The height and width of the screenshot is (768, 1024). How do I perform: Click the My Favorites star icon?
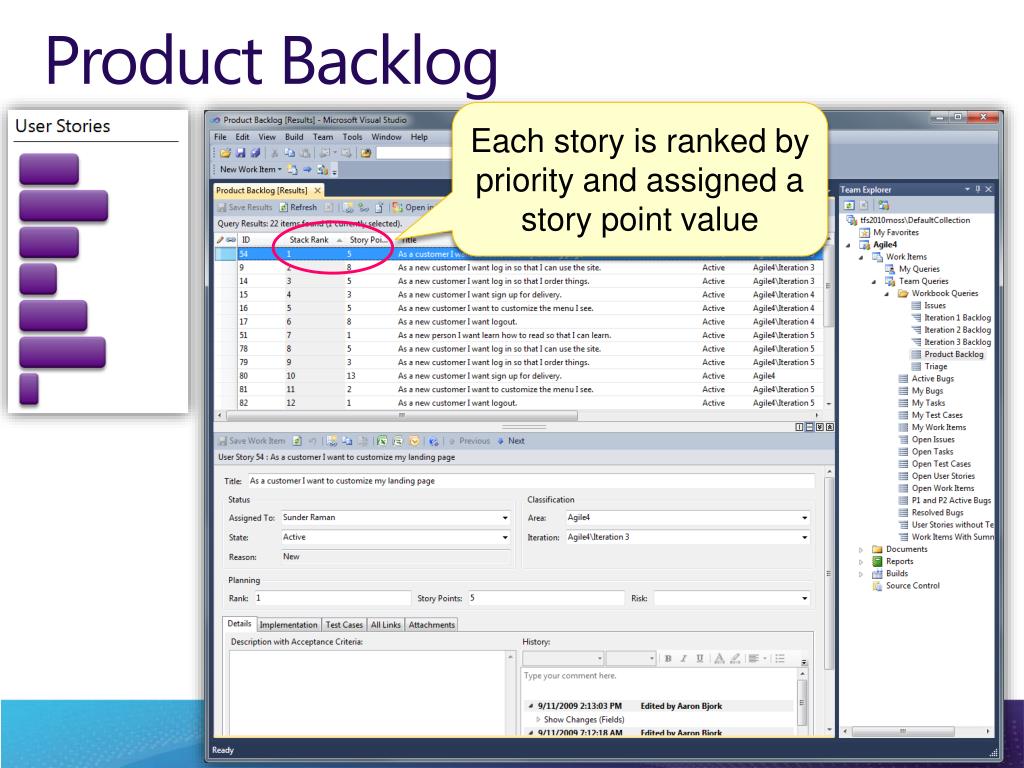click(x=864, y=232)
